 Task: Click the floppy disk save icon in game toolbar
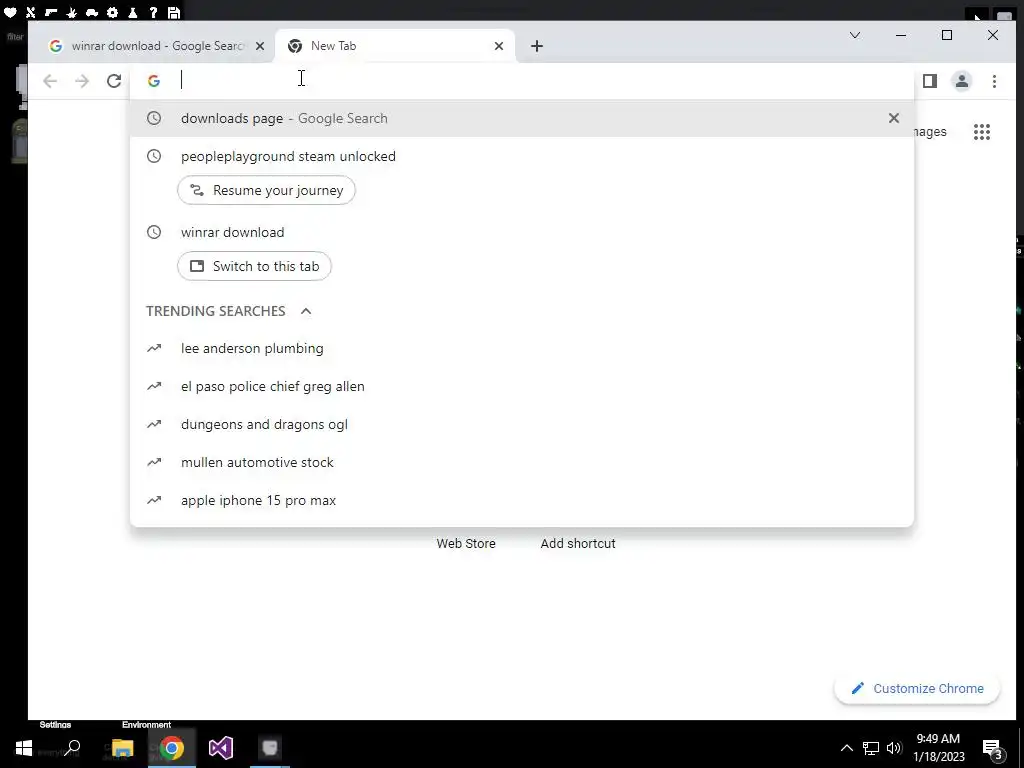[174, 12]
